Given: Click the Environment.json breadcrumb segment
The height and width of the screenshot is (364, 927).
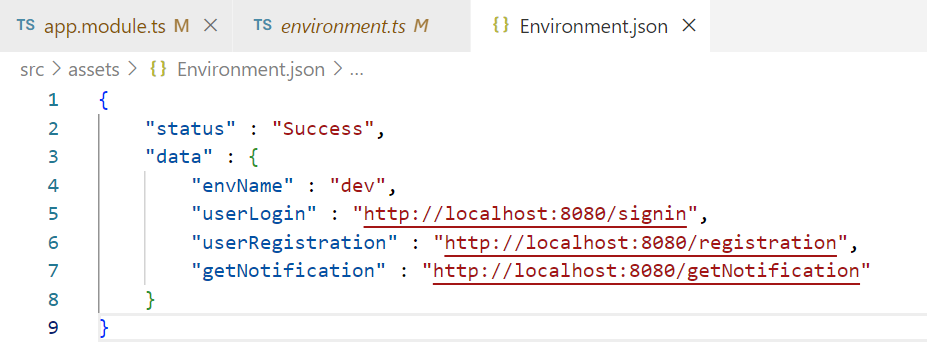Looking at the screenshot, I should point(251,70).
